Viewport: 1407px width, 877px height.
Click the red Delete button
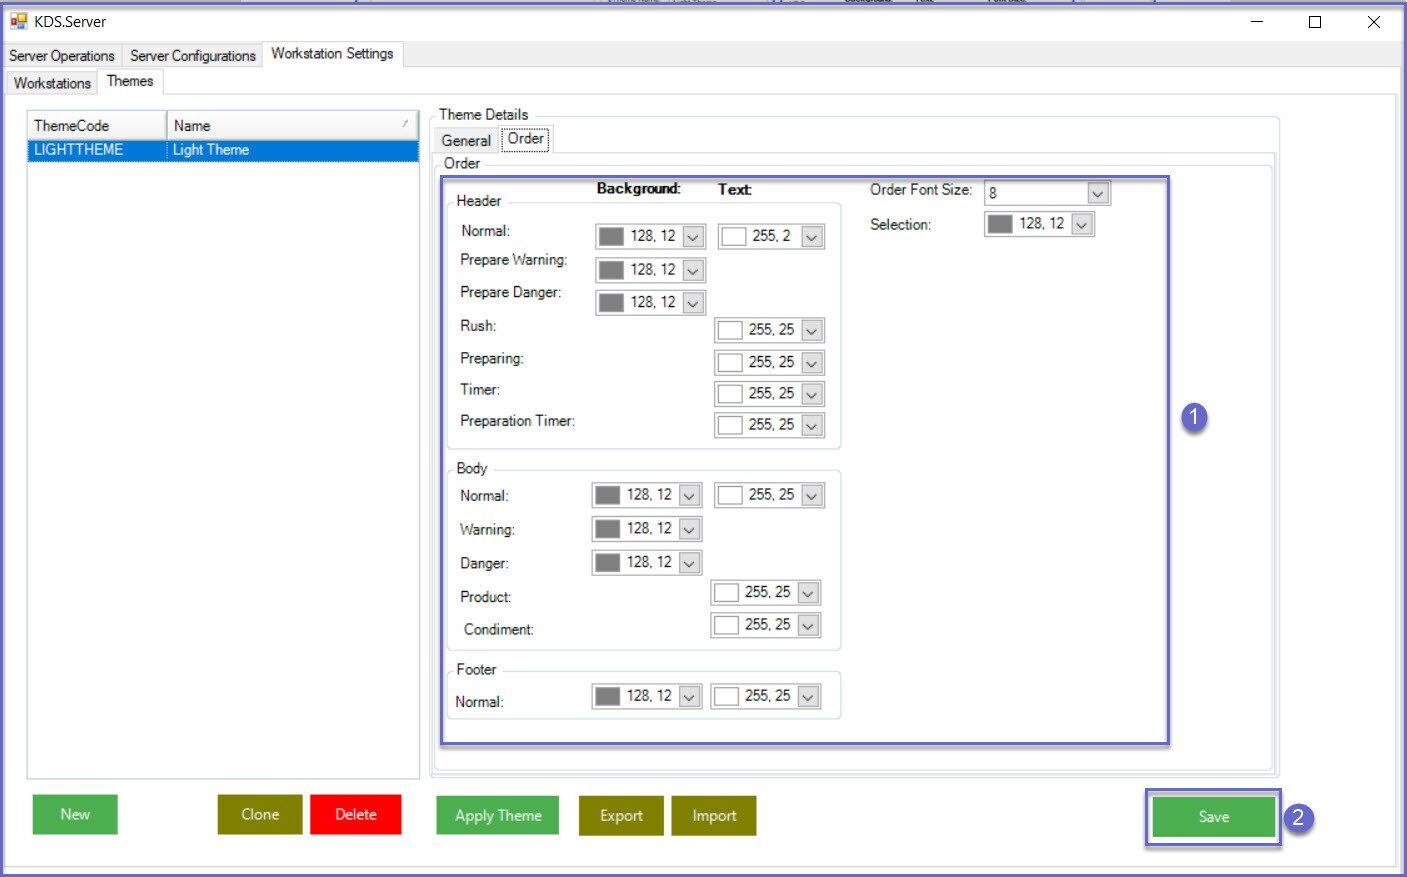tap(355, 814)
